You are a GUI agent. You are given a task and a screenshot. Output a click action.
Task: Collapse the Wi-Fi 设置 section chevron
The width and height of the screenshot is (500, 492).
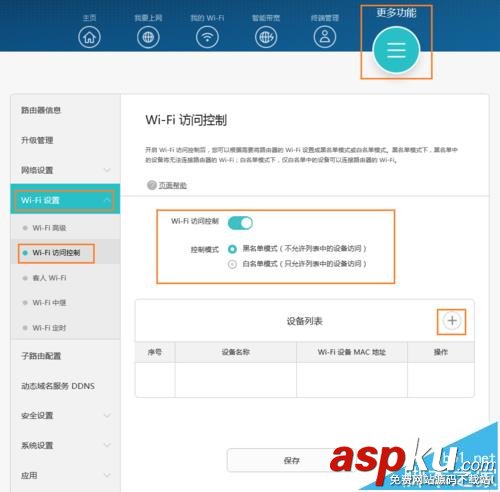[x=107, y=200]
